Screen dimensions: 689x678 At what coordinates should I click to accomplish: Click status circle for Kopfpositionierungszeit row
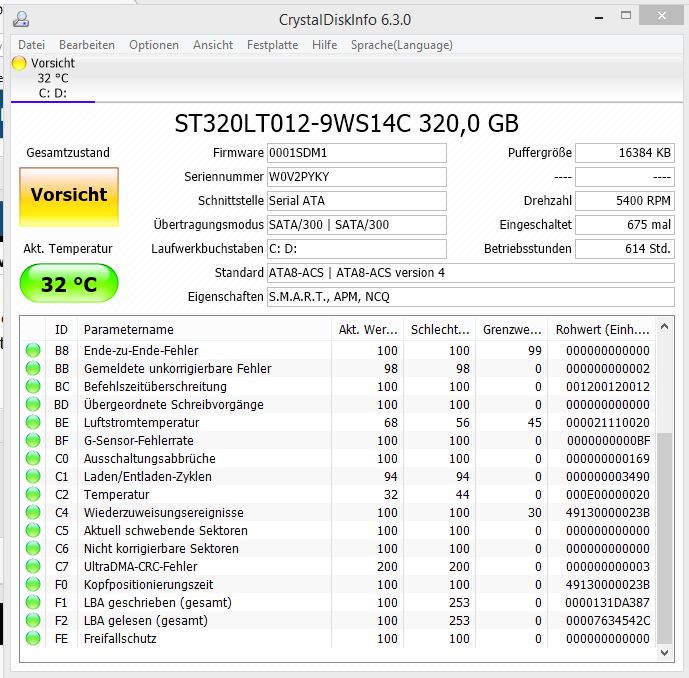(x=33, y=584)
